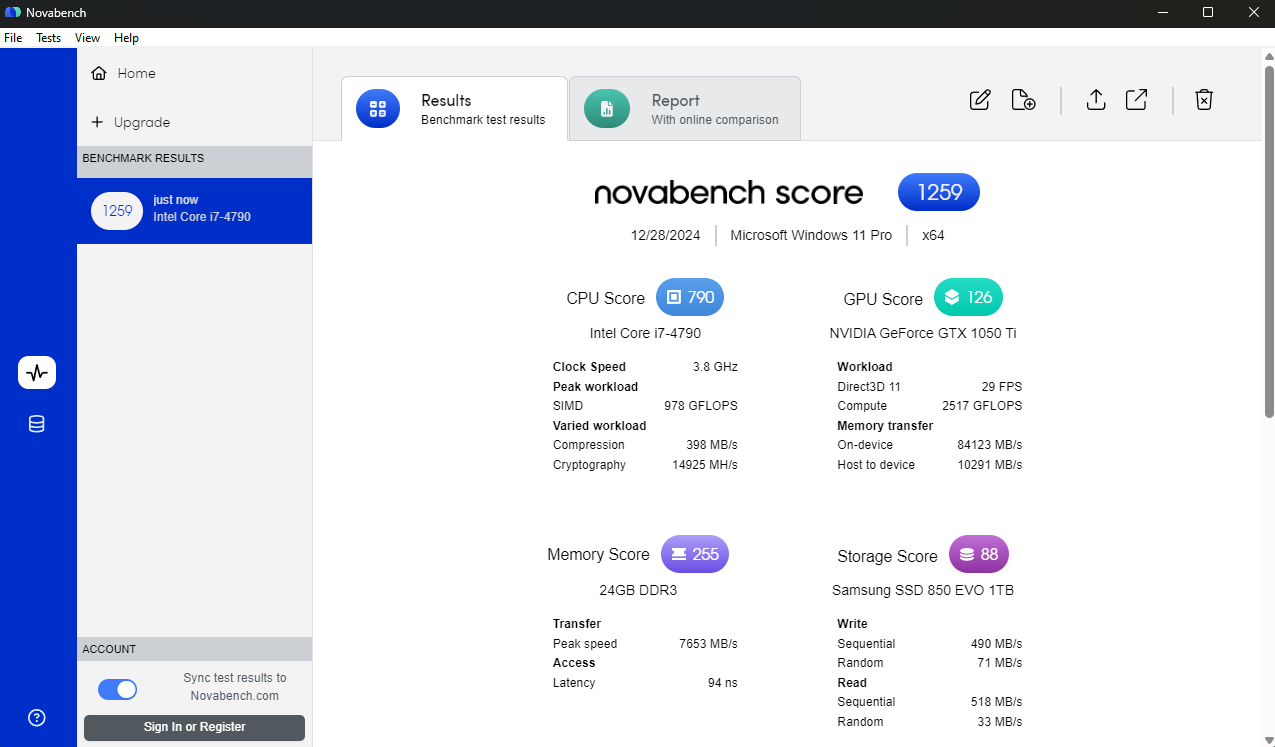Select the Intel Core i7-4790 benchmark result

pos(194,211)
